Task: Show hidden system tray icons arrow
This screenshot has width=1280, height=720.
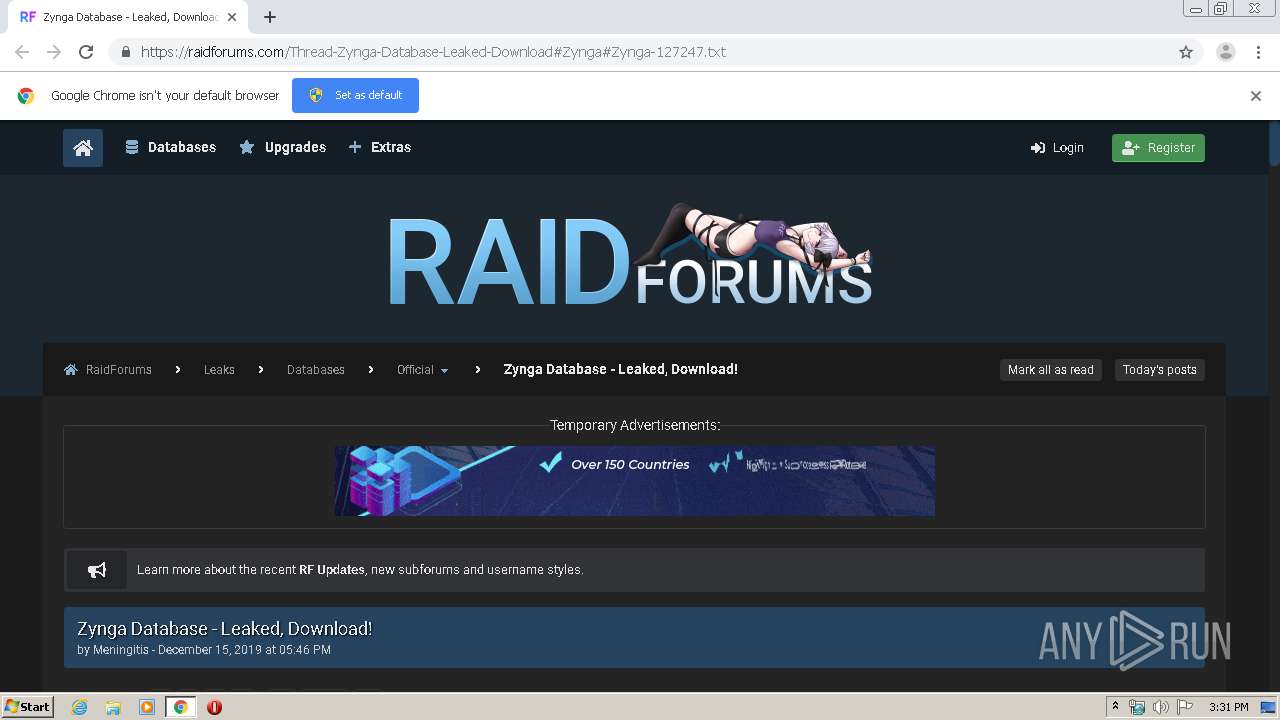Action: 1115,707
